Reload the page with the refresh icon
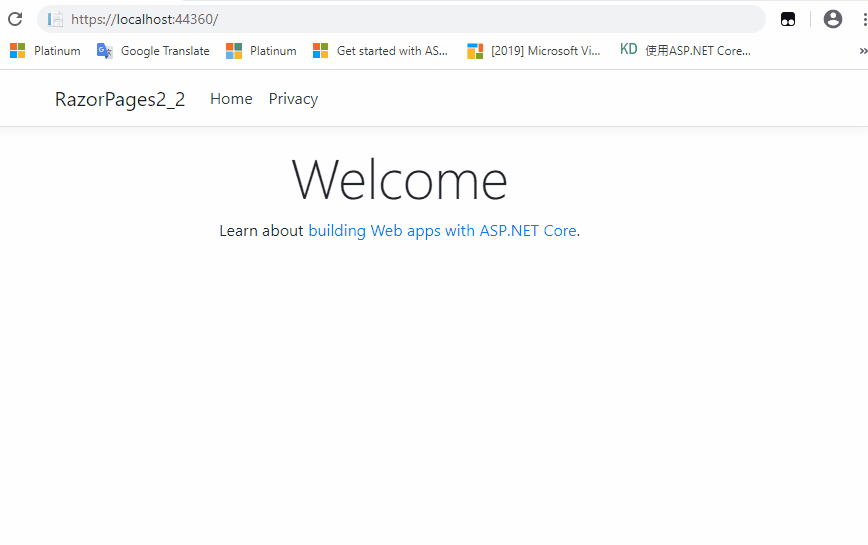 coord(15,19)
